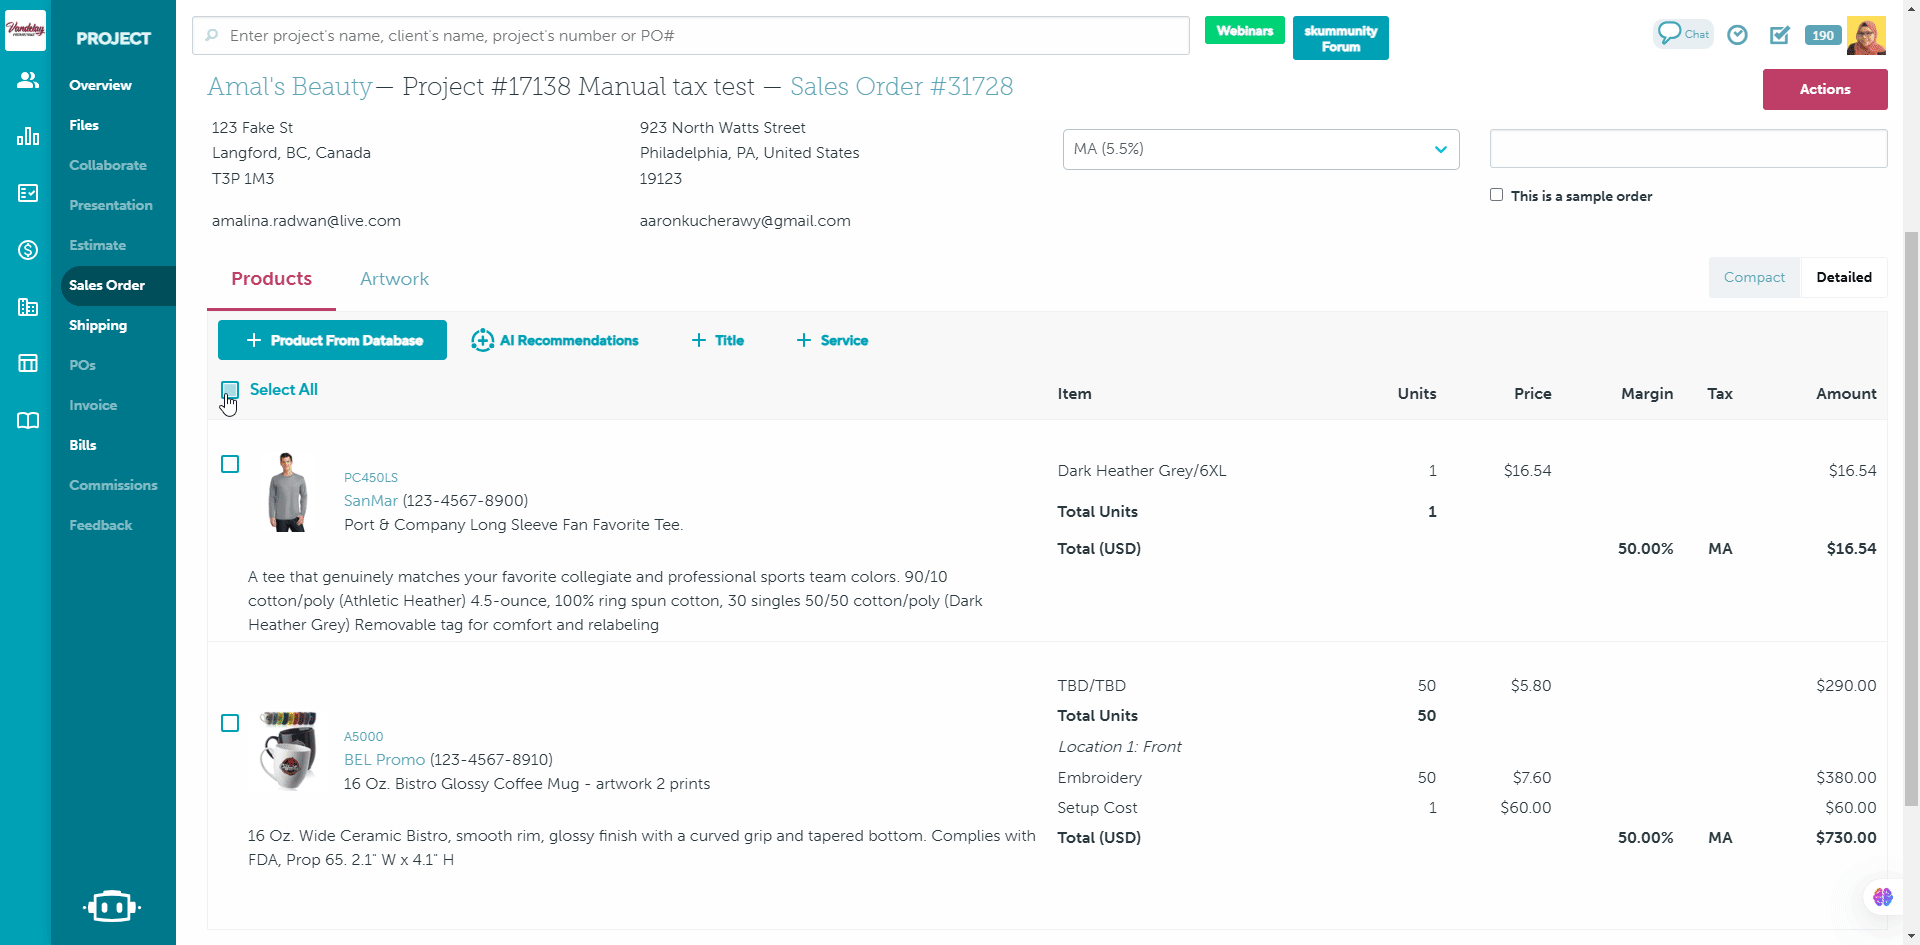Open the SanMar supplier link
The image size is (1920, 945).
[x=371, y=500]
